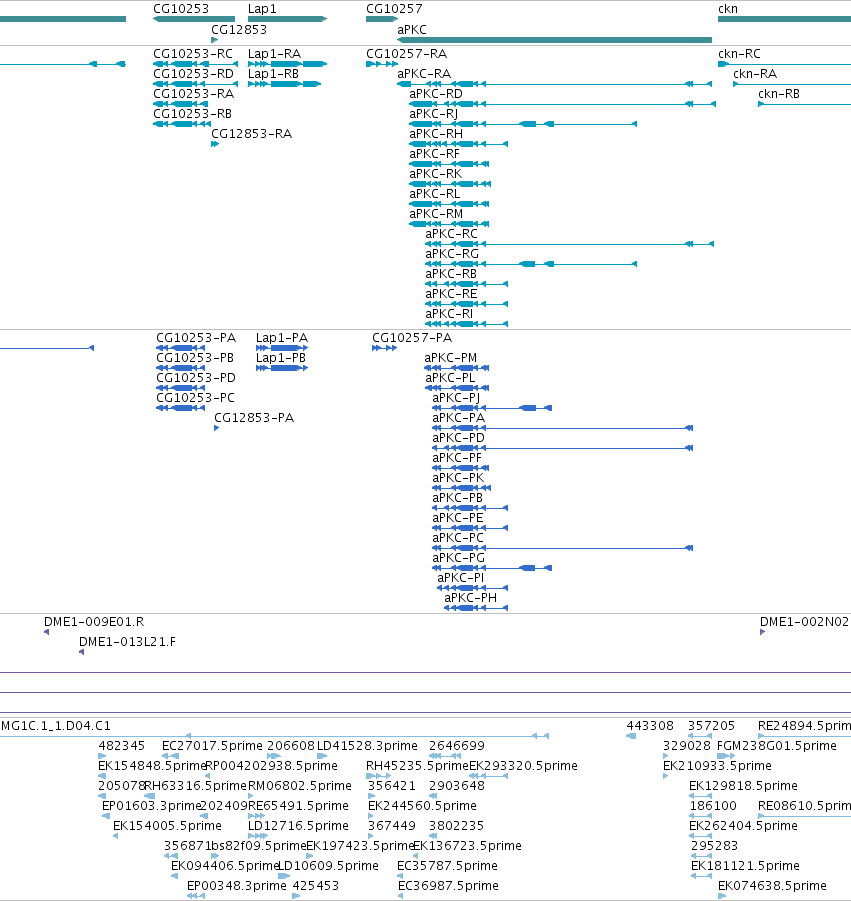Open the aPKC-RJ transcript label
The height and width of the screenshot is (901, 851).
[434, 114]
